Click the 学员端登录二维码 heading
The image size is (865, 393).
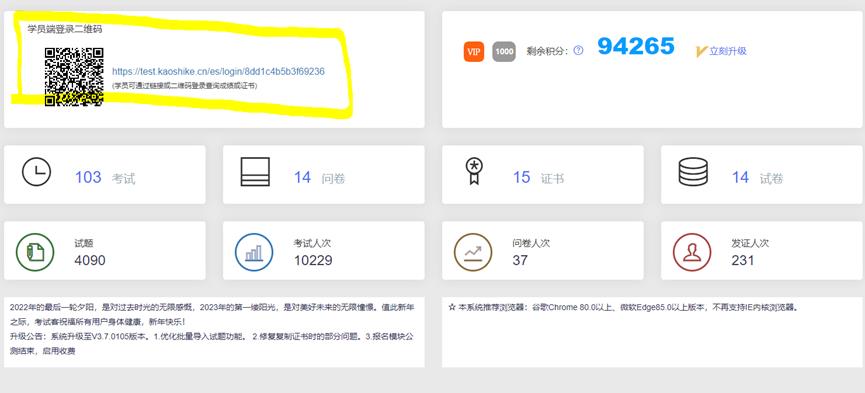pyautogui.click(x=65, y=29)
